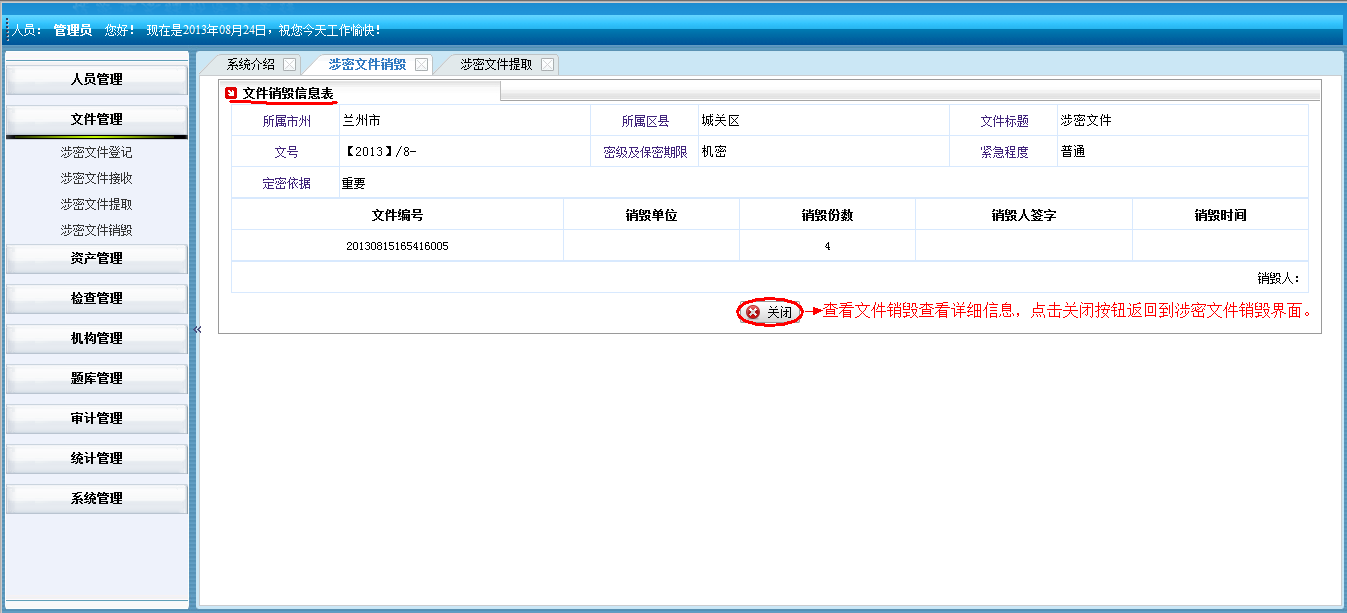The height and width of the screenshot is (613, 1347).
Task: Click the 所属市州 field label
Action: click(287, 121)
